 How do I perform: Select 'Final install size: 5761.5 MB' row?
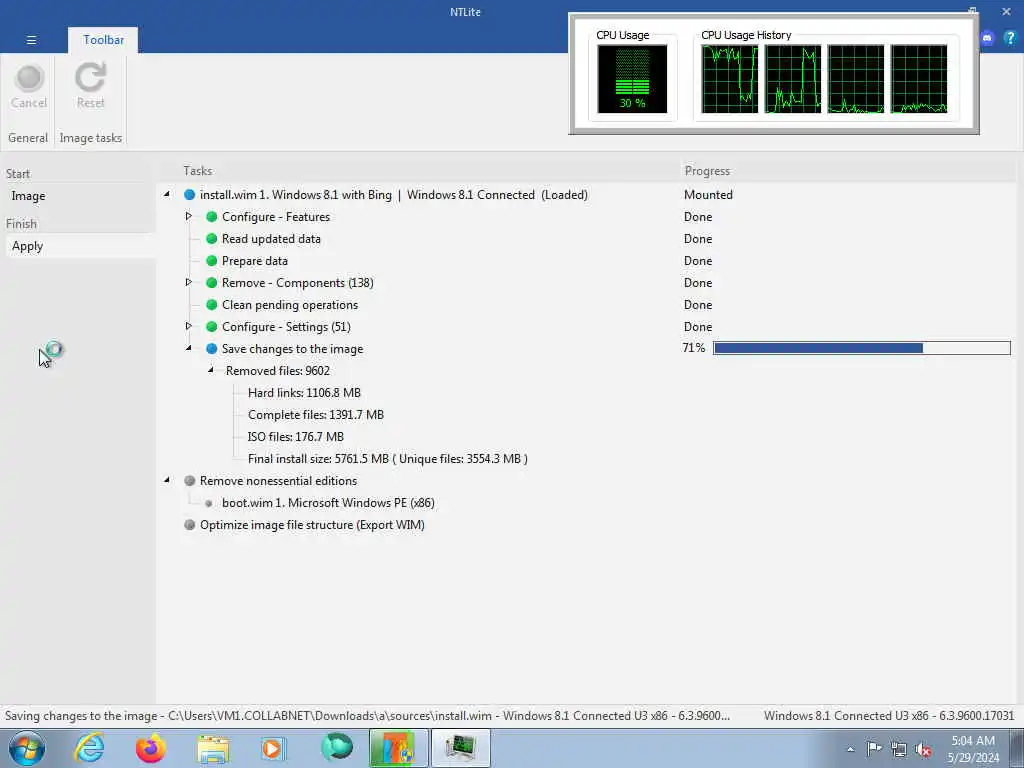click(x=388, y=459)
